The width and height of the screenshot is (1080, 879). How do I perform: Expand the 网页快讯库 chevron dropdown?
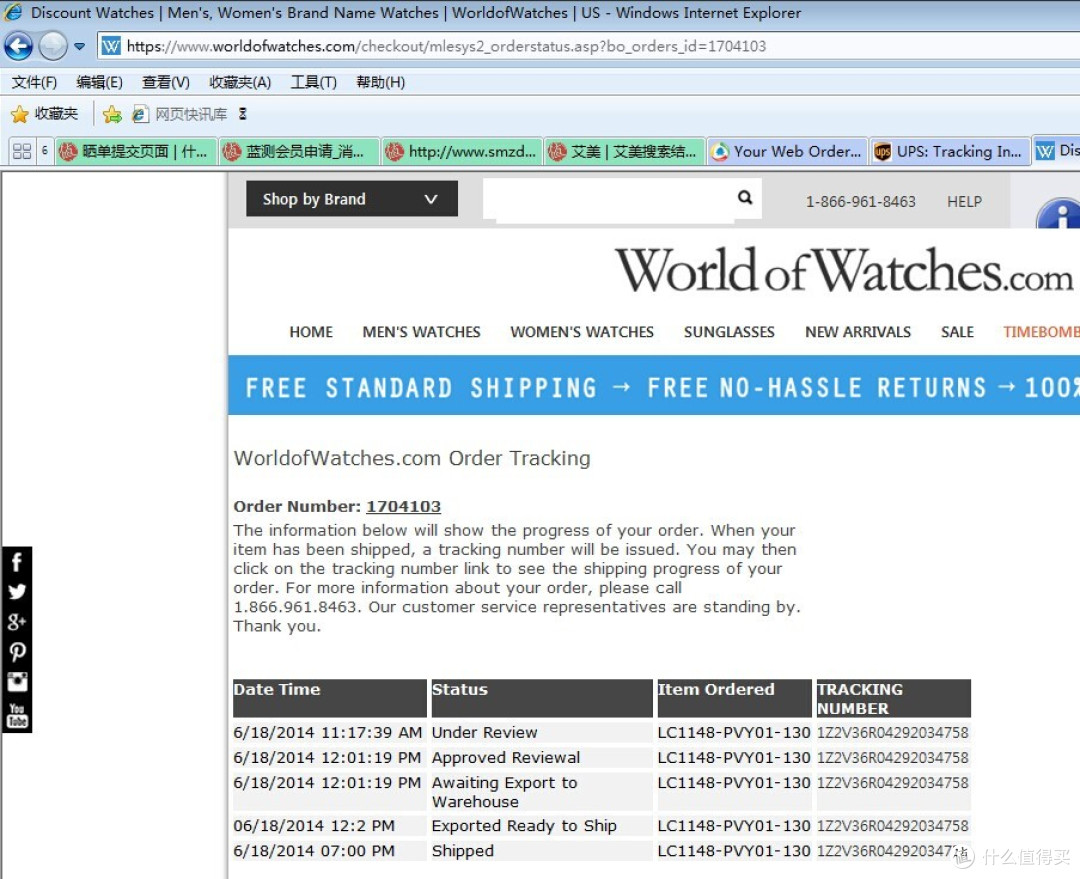click(x=242, y=114)
